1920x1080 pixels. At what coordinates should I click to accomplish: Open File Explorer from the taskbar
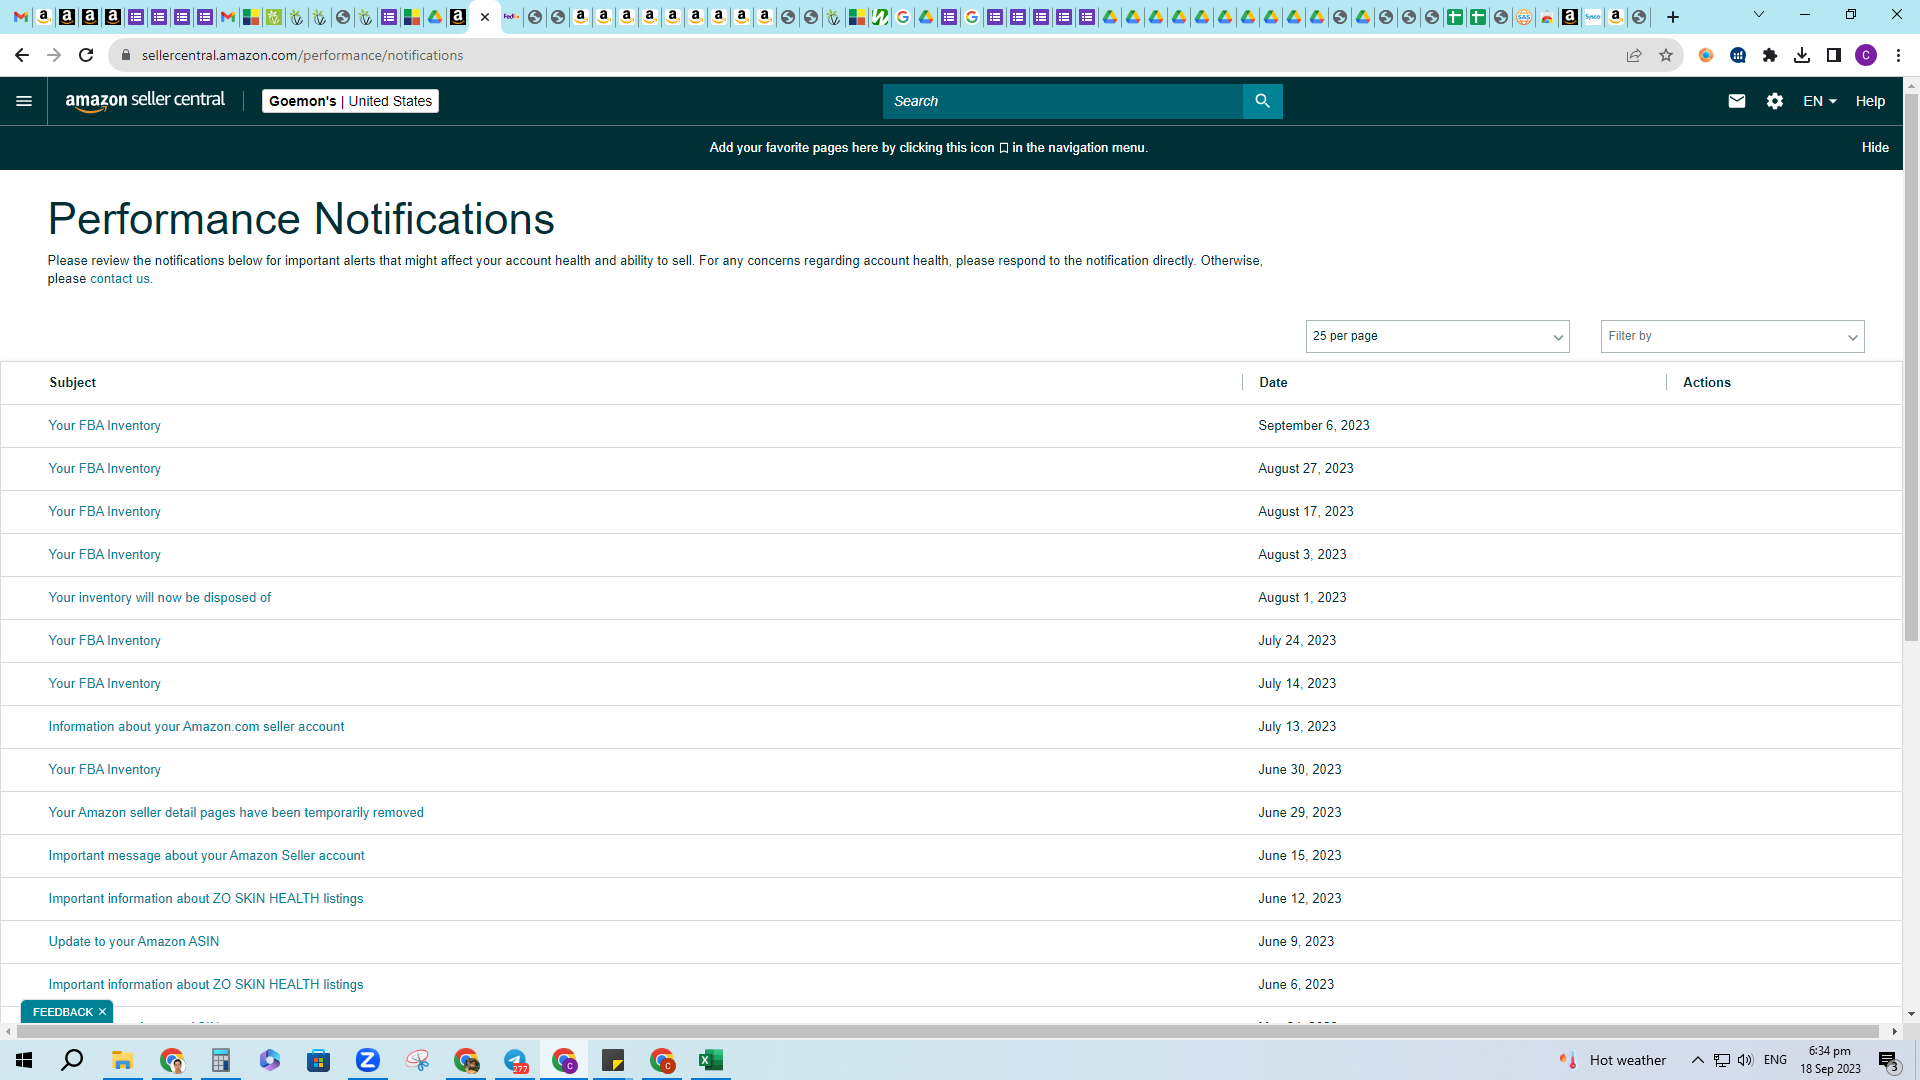122,1060
